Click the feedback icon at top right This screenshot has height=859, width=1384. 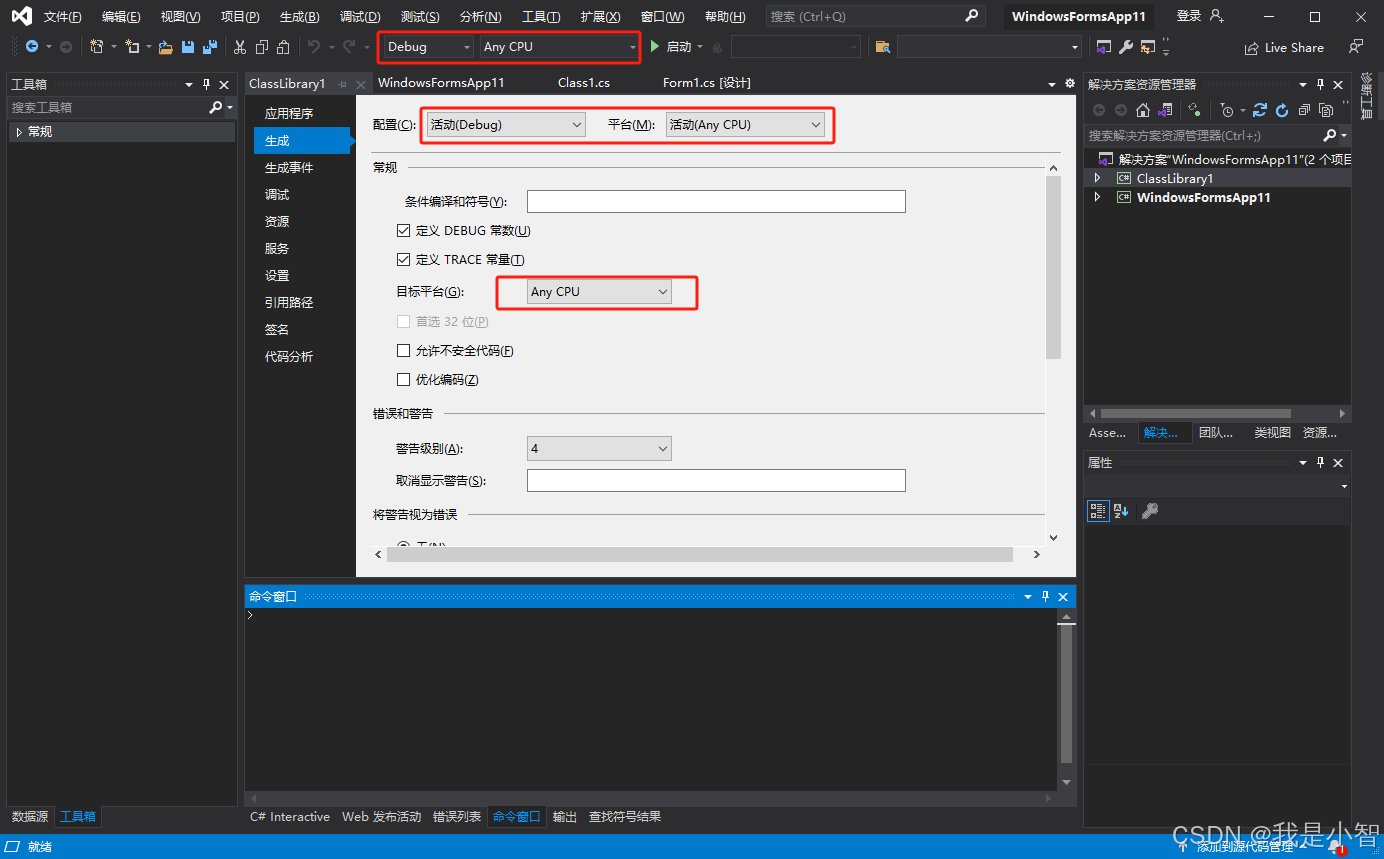1356,47
